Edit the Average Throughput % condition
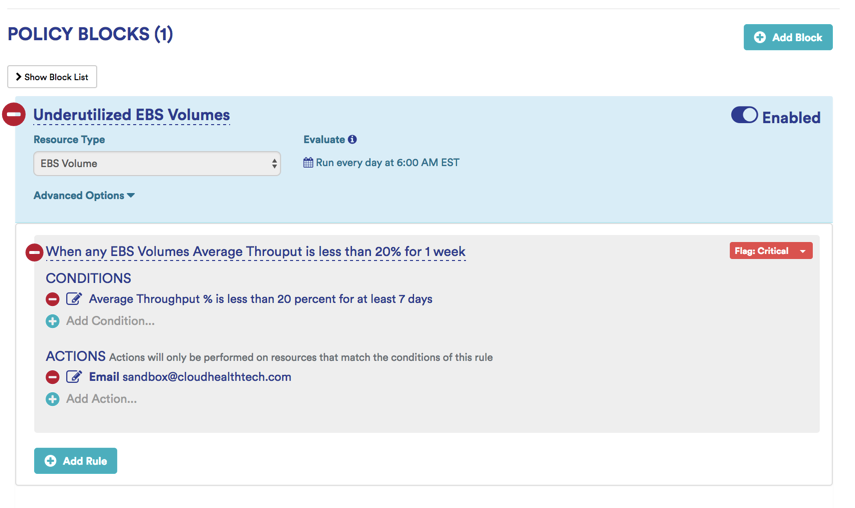 [74, 299]
